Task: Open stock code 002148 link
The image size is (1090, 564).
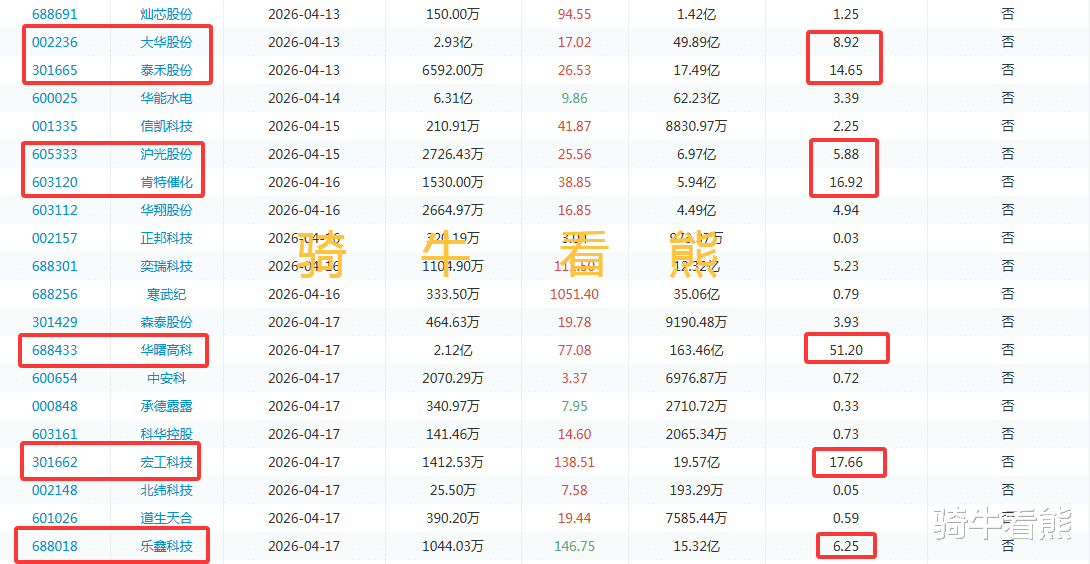Action: coord(55,490)
